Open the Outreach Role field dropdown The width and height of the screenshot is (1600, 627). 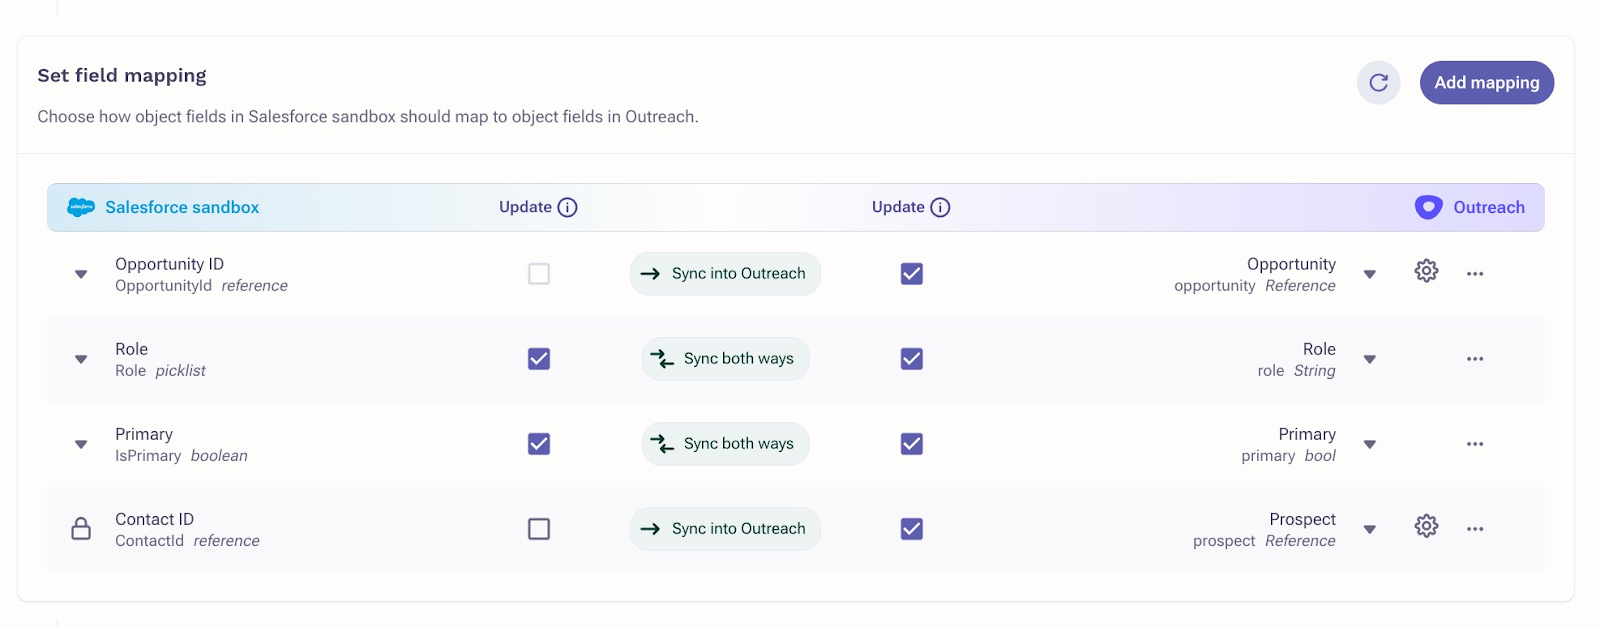pyautogui.click(x=1370, y=359)
